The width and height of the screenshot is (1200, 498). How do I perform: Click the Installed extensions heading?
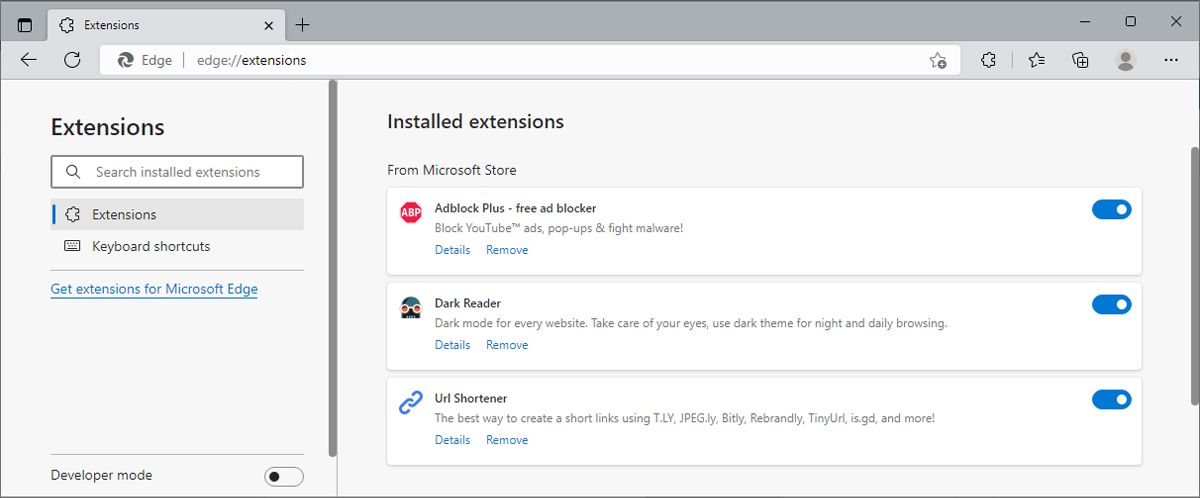tap(475, 122)
